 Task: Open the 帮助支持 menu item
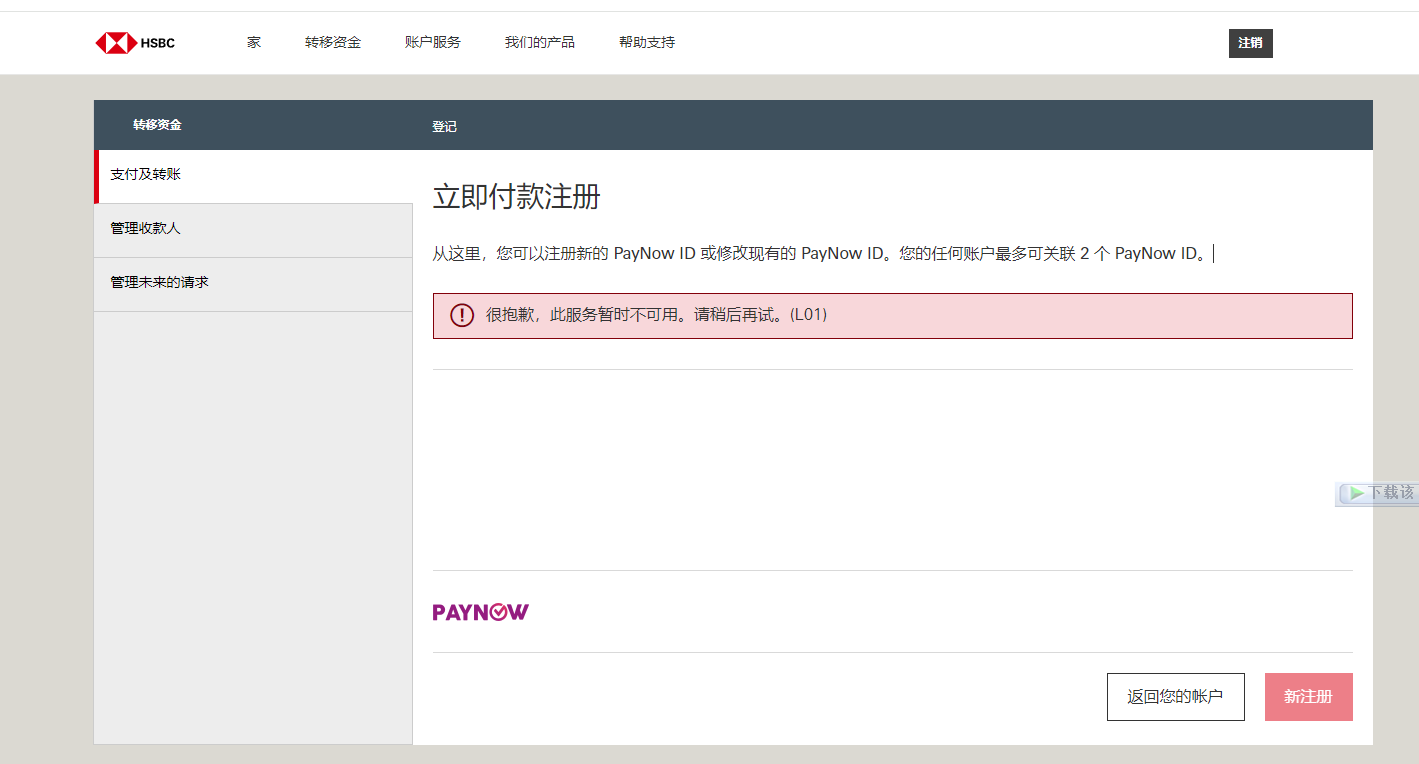pos(646,42)
